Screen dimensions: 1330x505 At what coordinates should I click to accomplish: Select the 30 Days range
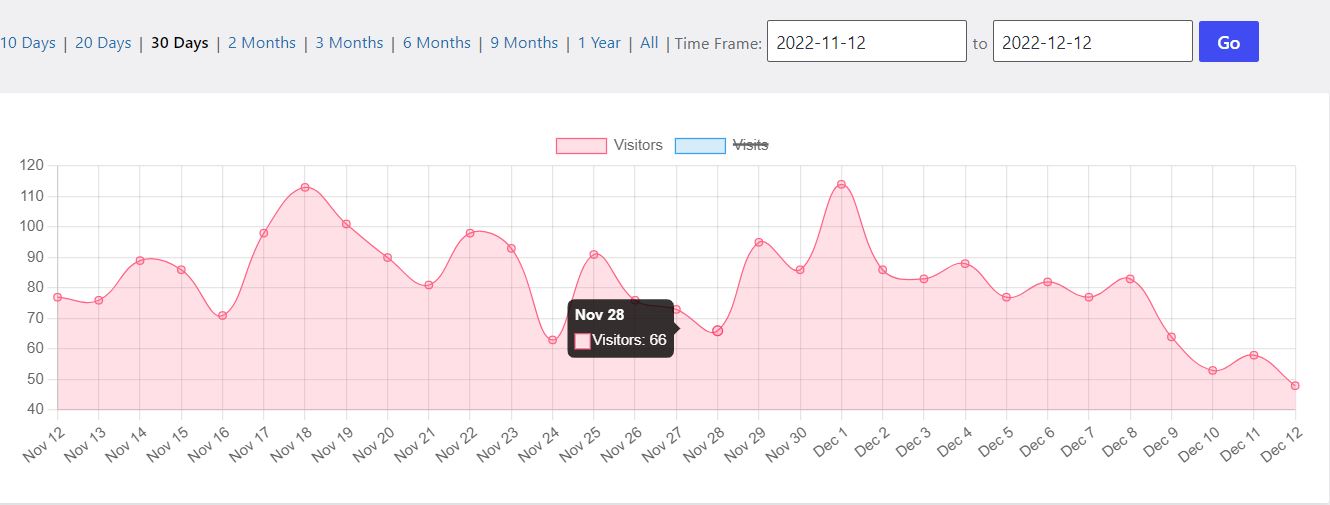(180, 43)
